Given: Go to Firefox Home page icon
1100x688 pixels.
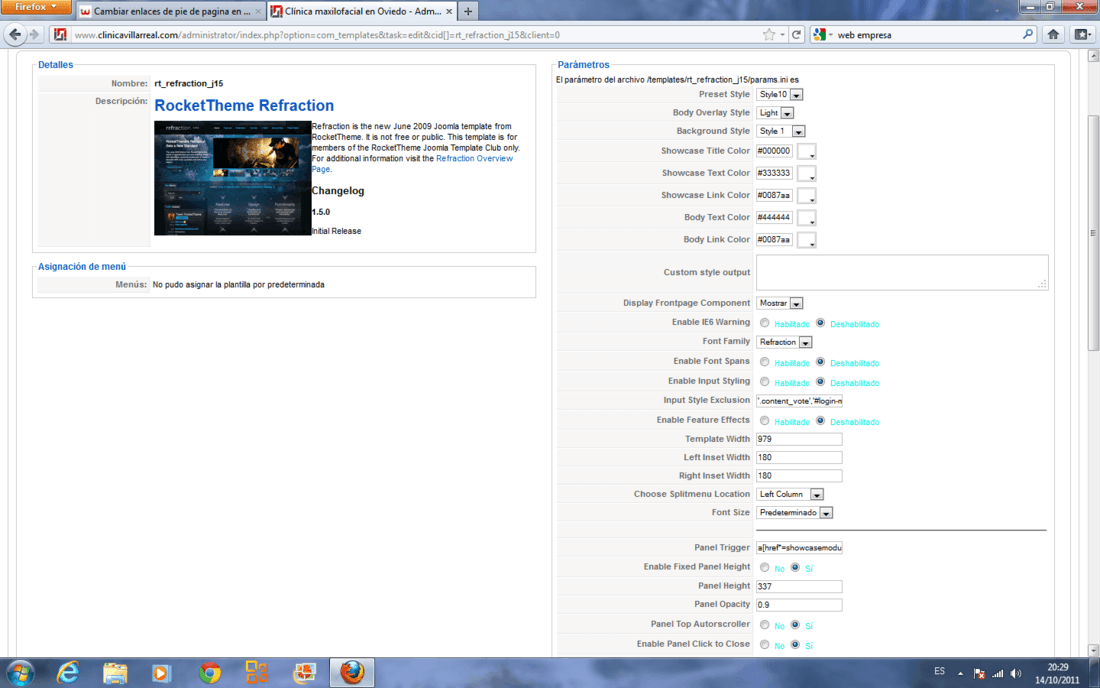Looking at the screenshot, I should pyautogui.click(x=1053, y=34).
